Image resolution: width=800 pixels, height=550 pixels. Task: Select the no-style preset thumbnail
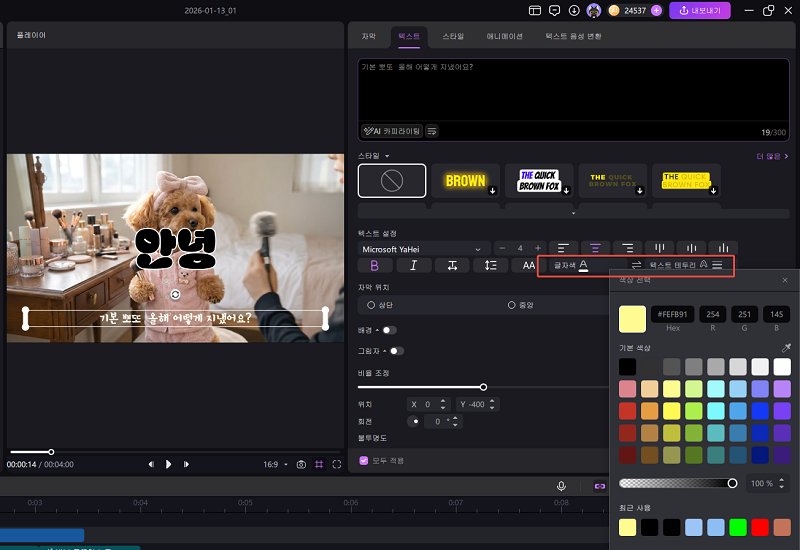tap(392, 181)
